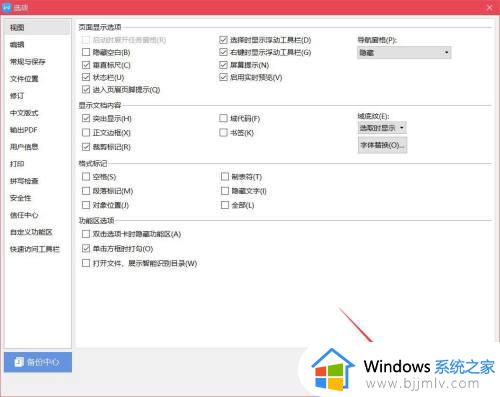Open the 导航窗格(P) dropdown showing 隐藏
The height and width of the screenshot is (397, 500).
[x=404, y=53]
